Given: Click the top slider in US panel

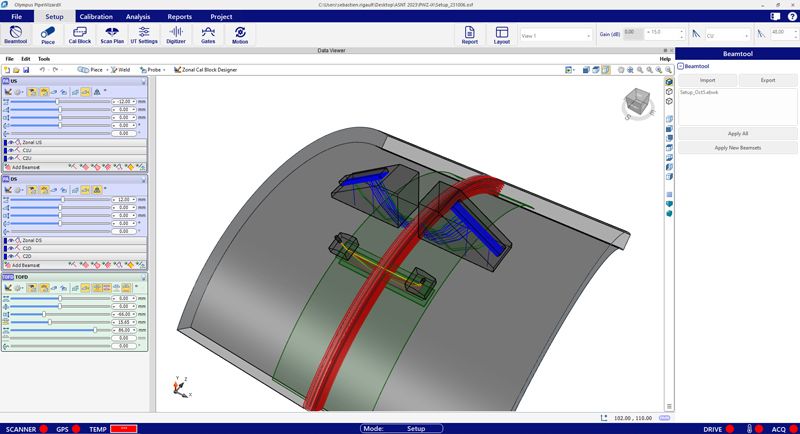Looking at the screenshot, I should [57, 101].
